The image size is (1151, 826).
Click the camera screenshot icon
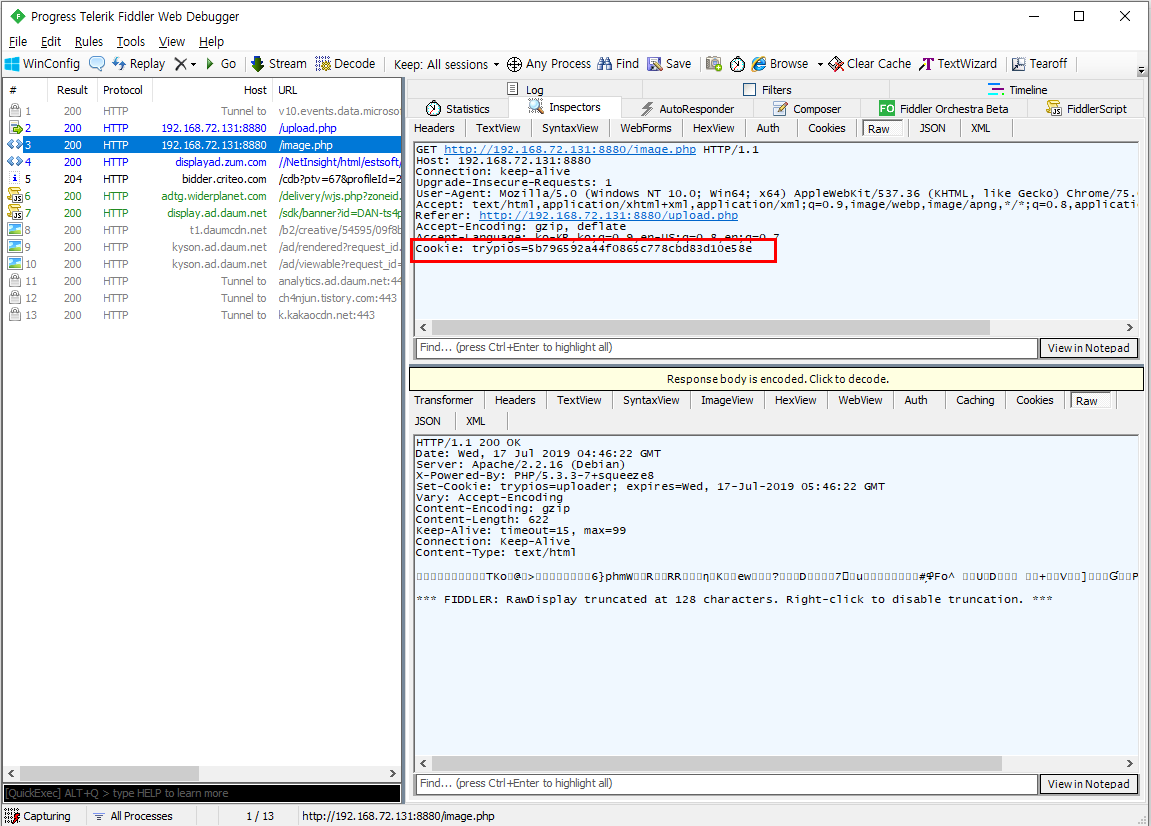click(x=714, y=64)
